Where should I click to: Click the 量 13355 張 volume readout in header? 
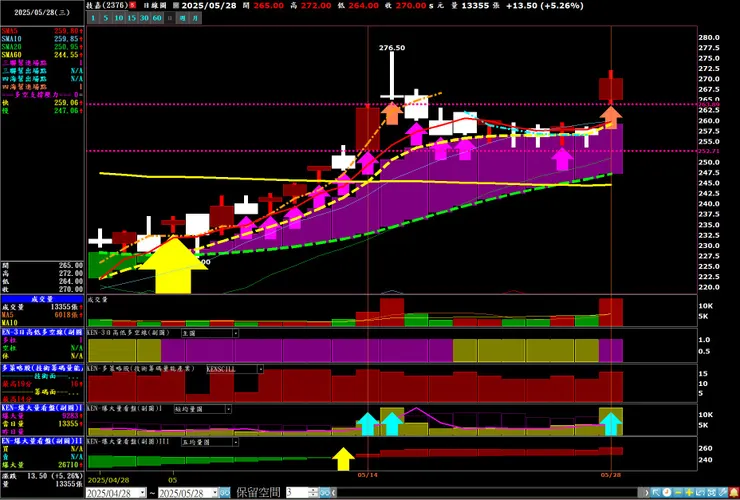pos(475,6)
